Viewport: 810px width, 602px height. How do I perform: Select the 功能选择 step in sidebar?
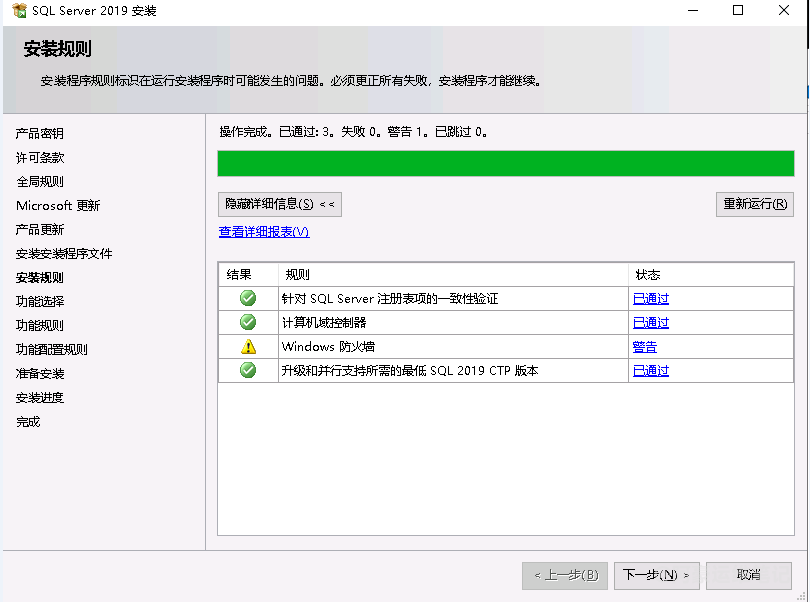[x=40, y=301]
